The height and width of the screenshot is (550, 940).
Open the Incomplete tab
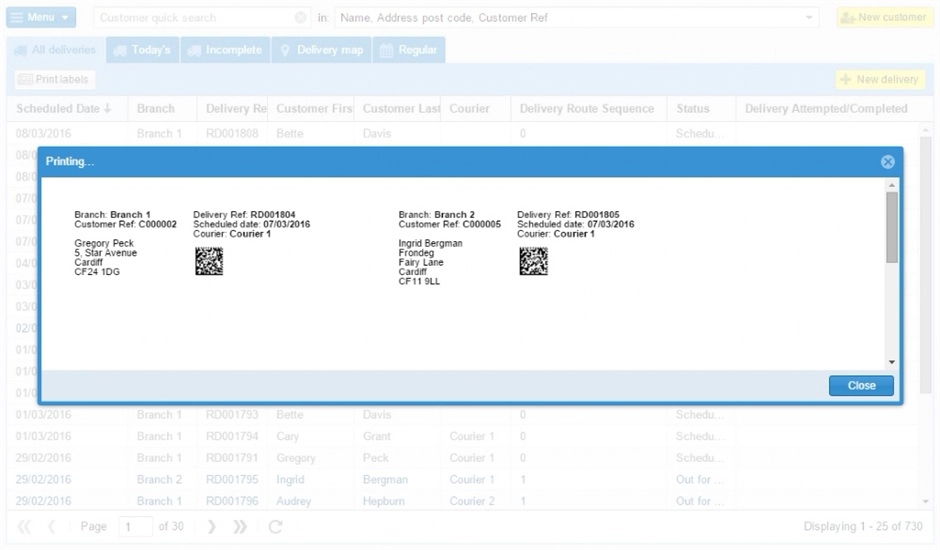click(225, 50)
